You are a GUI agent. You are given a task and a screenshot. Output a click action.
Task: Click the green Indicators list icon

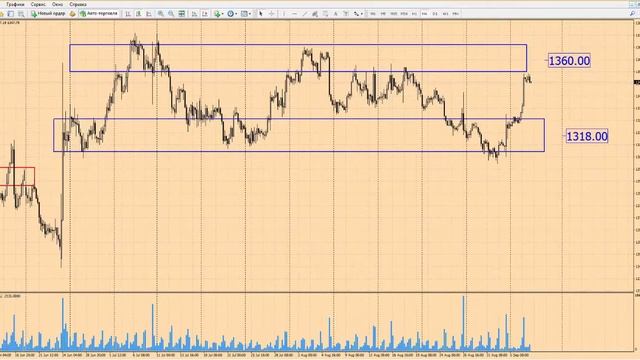pyautogui.click(x=217, y=14)
